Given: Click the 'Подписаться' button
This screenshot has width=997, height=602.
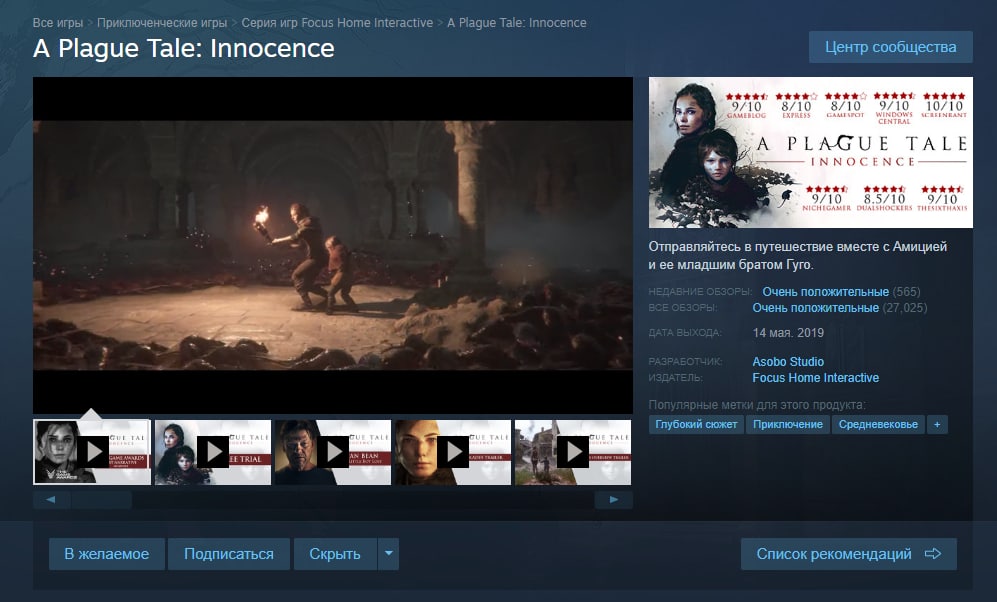Looking at the screenshot, I should pos(229,554).
